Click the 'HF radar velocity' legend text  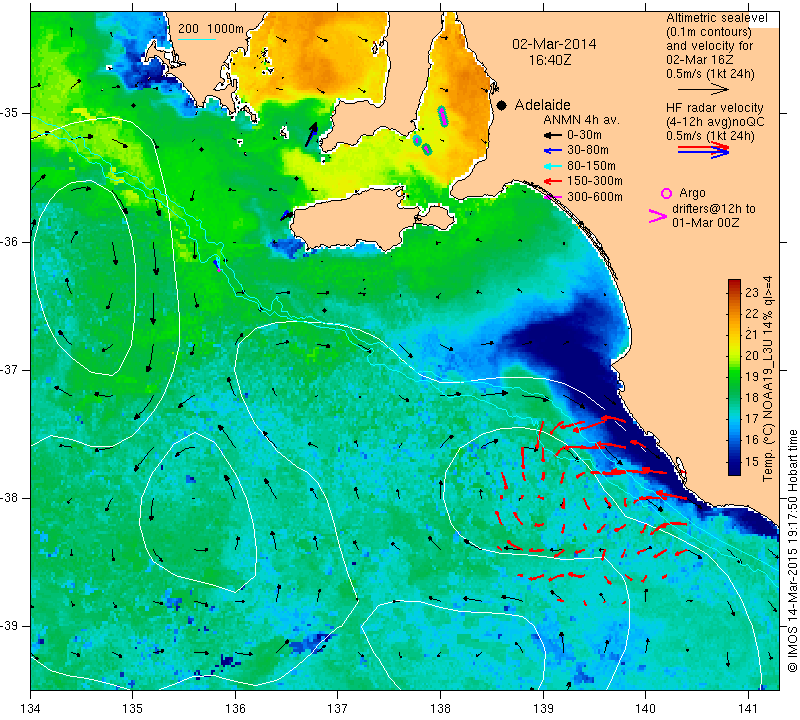714,108
